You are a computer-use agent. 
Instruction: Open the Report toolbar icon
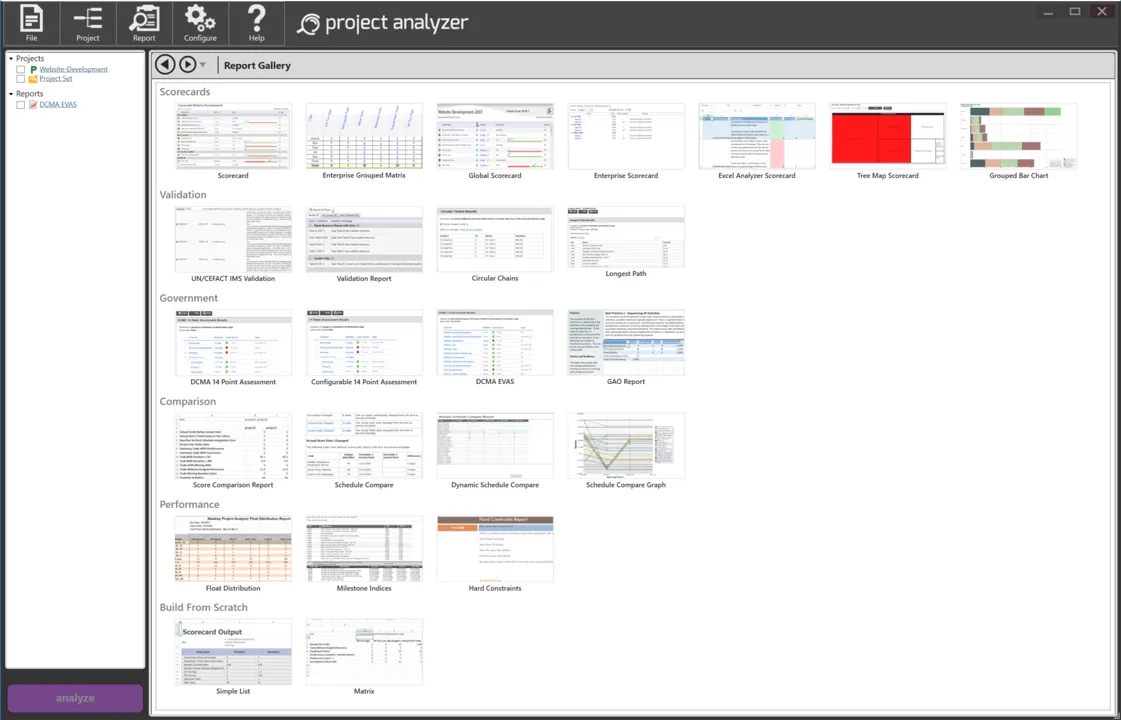[144, 24]
